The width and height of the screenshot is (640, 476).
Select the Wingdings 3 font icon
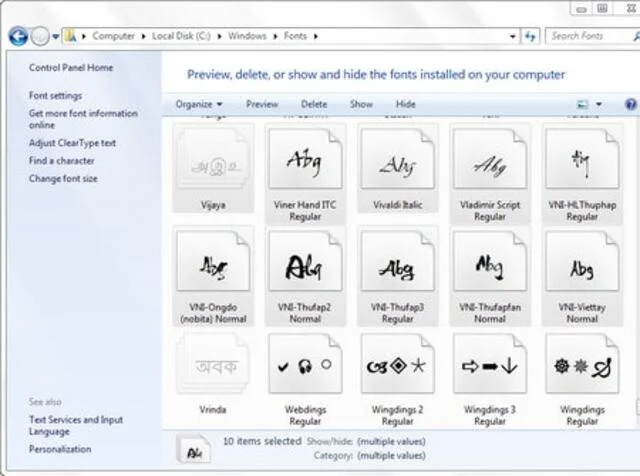tap(490, 364)
